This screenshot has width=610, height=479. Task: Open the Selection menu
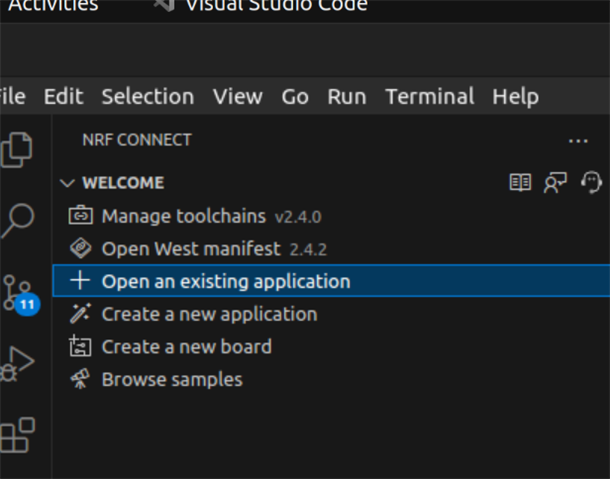148,96
